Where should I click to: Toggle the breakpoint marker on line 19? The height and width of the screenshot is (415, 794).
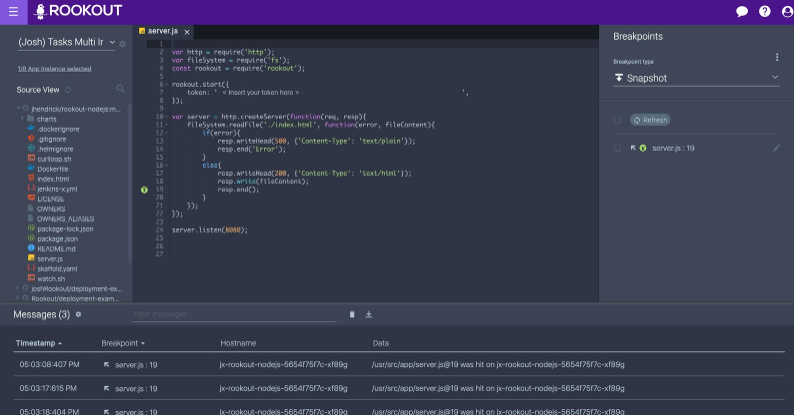[x=145, y=189]
